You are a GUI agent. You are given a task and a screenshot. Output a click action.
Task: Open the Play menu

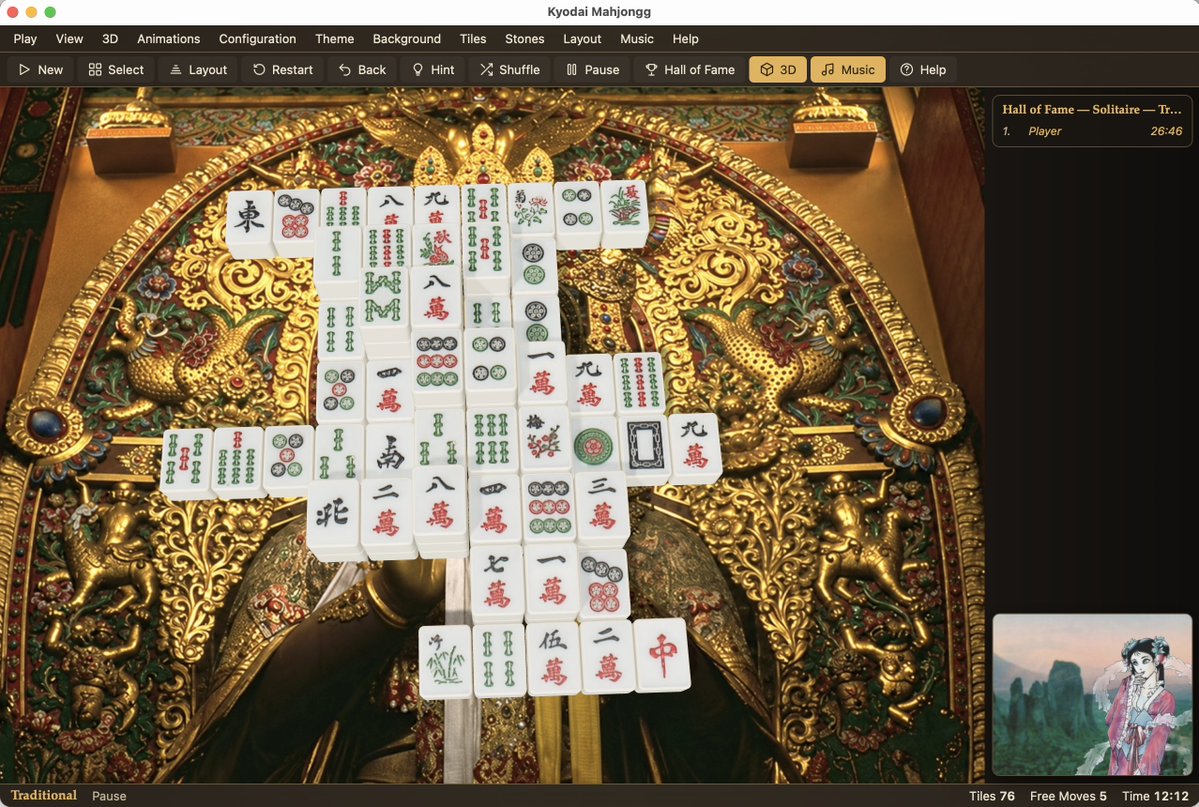click(25, 39)
